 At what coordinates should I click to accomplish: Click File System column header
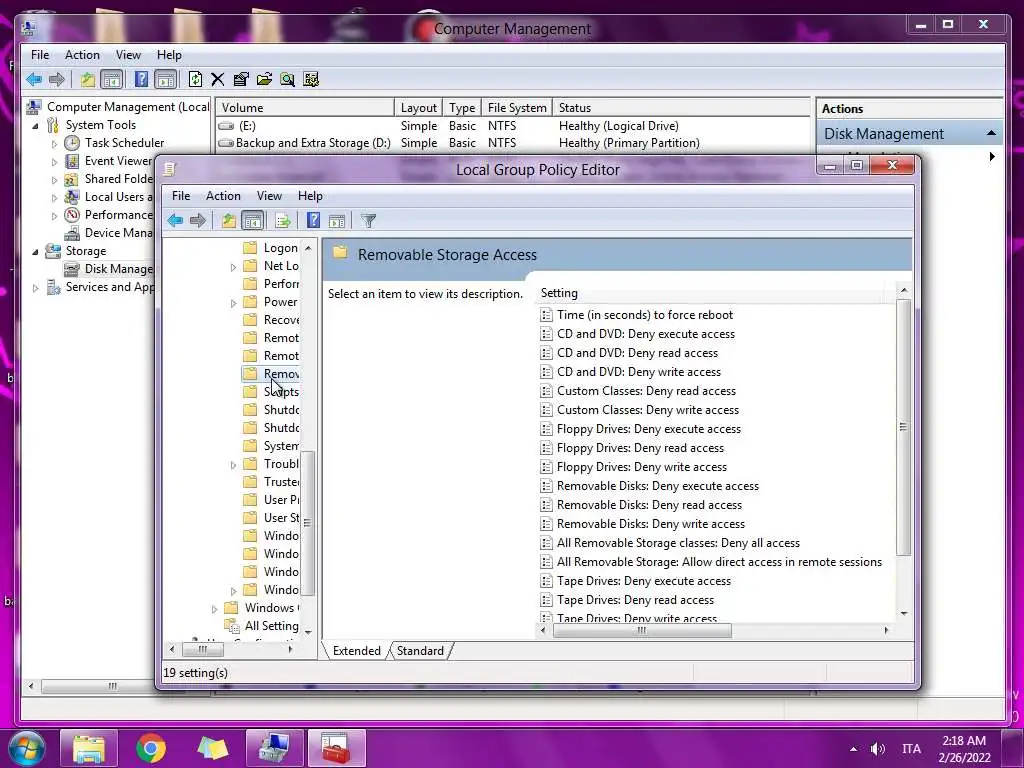pyautogui.click(x=517, y=108)
